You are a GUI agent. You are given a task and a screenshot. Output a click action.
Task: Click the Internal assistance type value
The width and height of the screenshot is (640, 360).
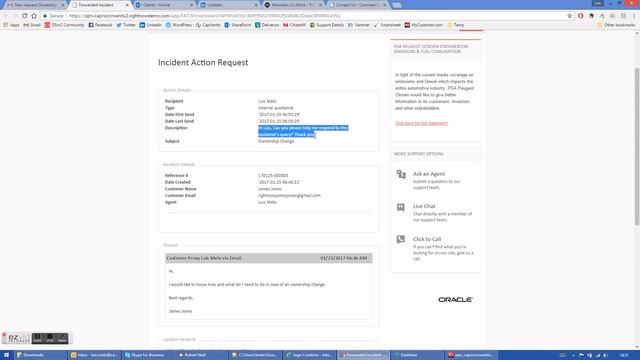pyautogui.click(x=276, y=108)
